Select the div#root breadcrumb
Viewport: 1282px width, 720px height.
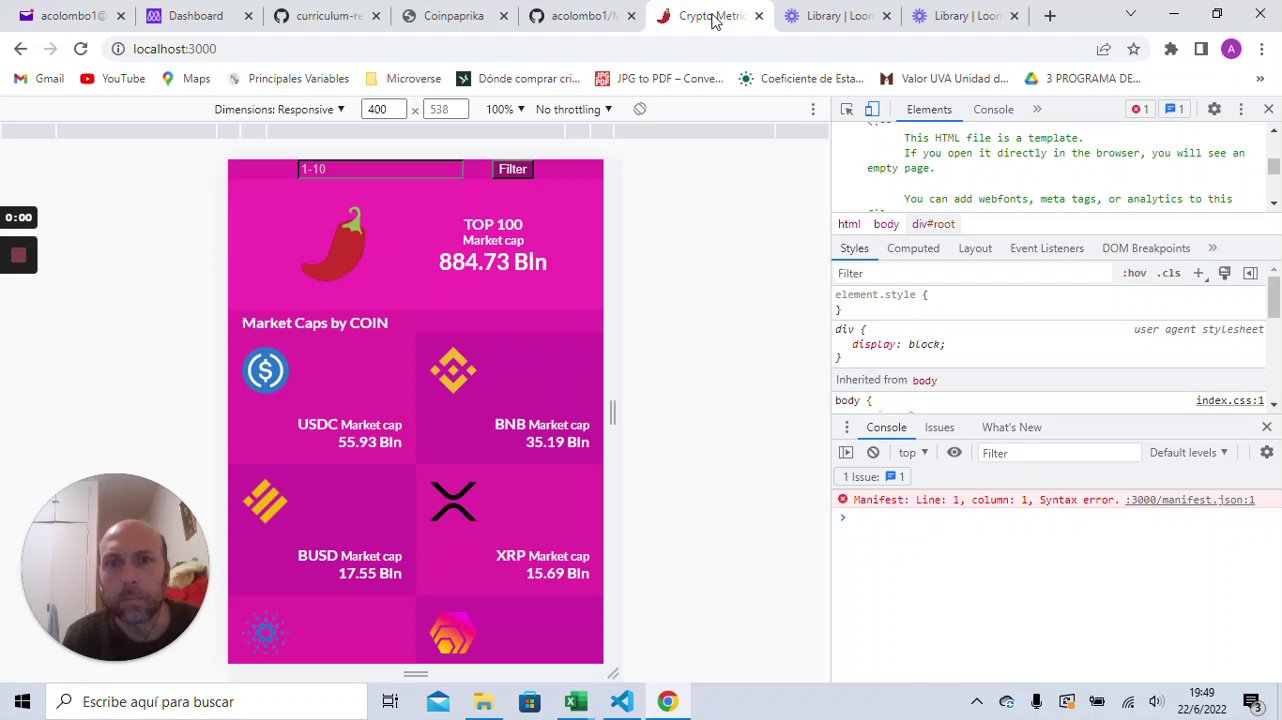click(x=933, y=224)
